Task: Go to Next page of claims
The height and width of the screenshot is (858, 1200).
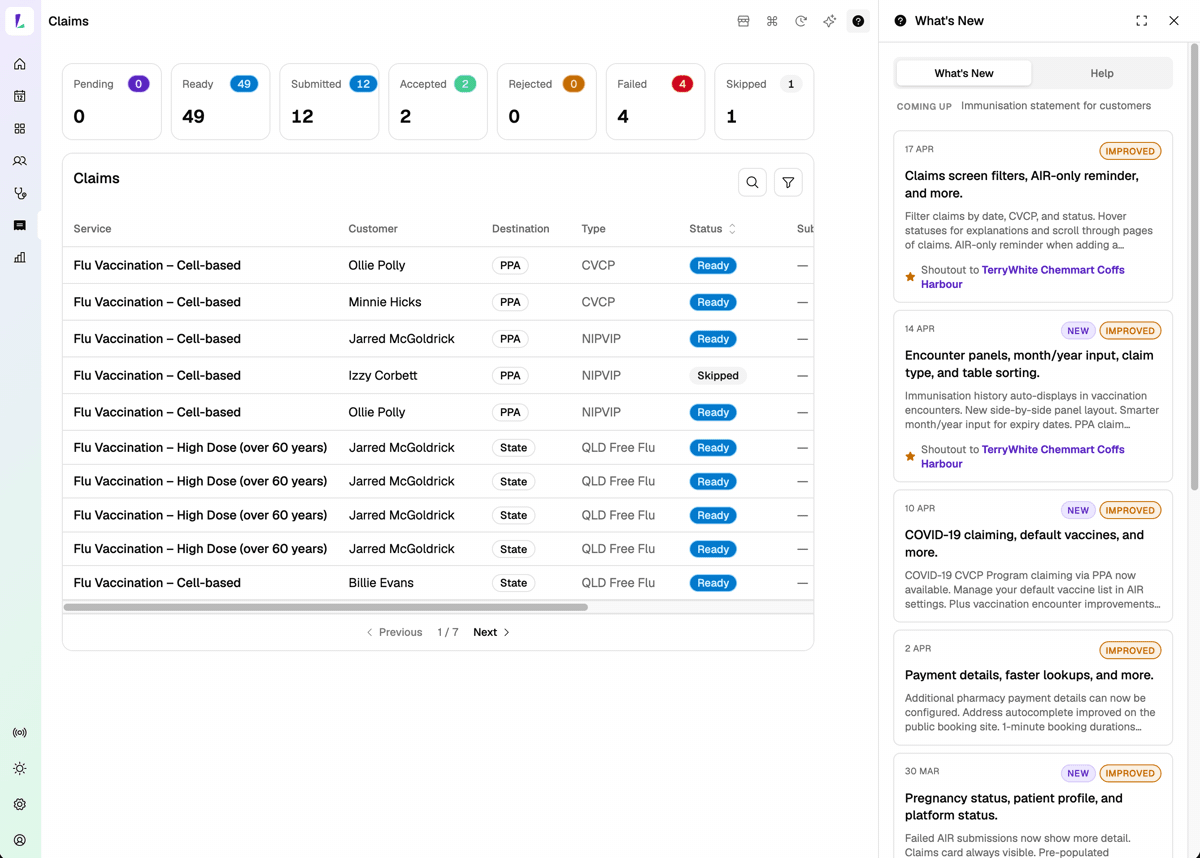Action: (492, 632)
